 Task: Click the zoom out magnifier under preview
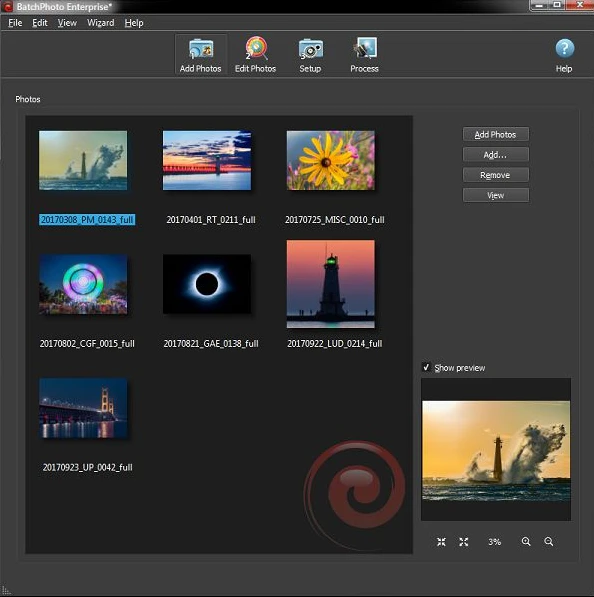coord(548,541)
